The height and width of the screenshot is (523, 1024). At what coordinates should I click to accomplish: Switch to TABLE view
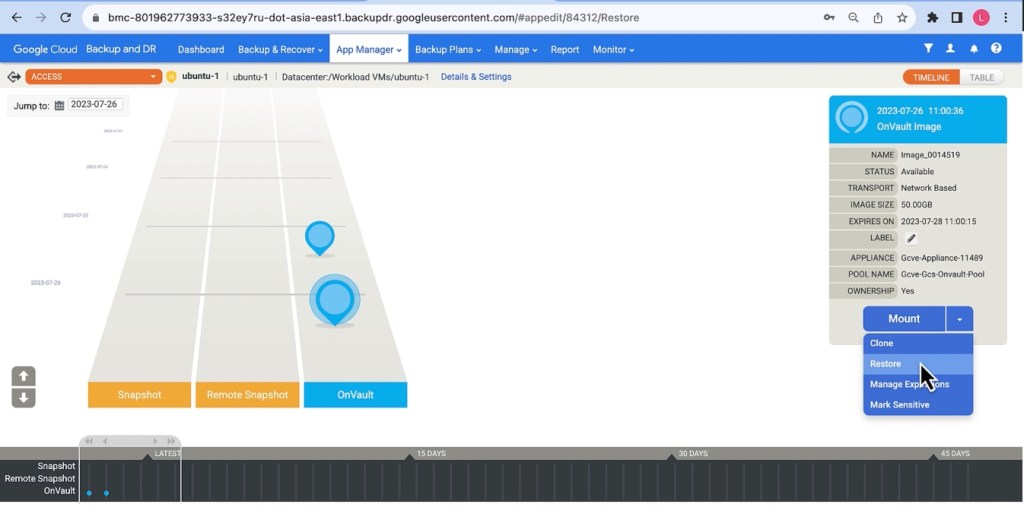[x=982, y=77]
